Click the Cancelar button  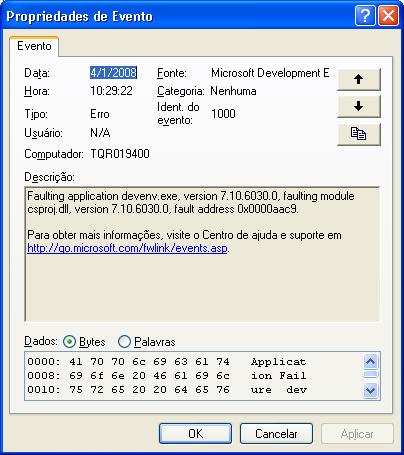pos(276,434)
